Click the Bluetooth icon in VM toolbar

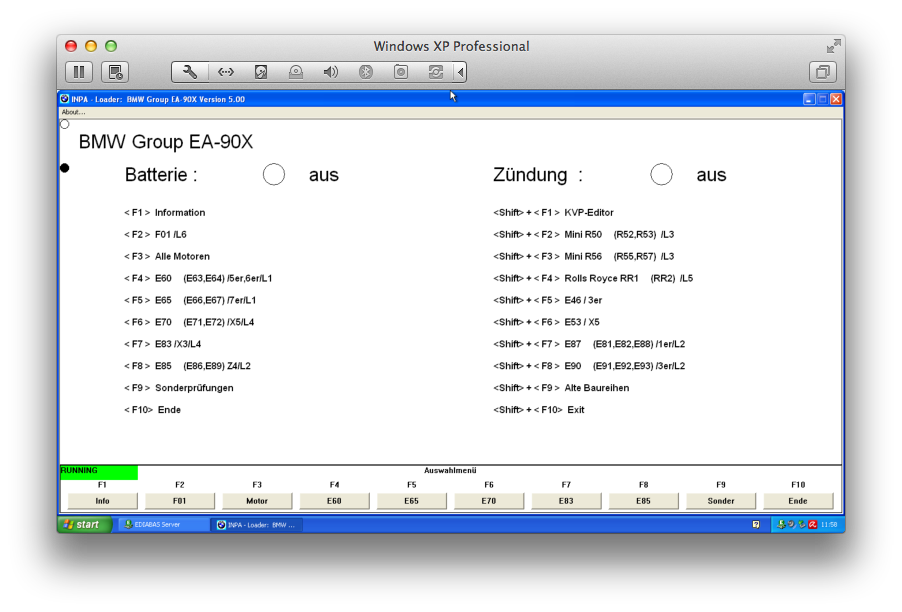pyautogui.click(x=366, y=72)
